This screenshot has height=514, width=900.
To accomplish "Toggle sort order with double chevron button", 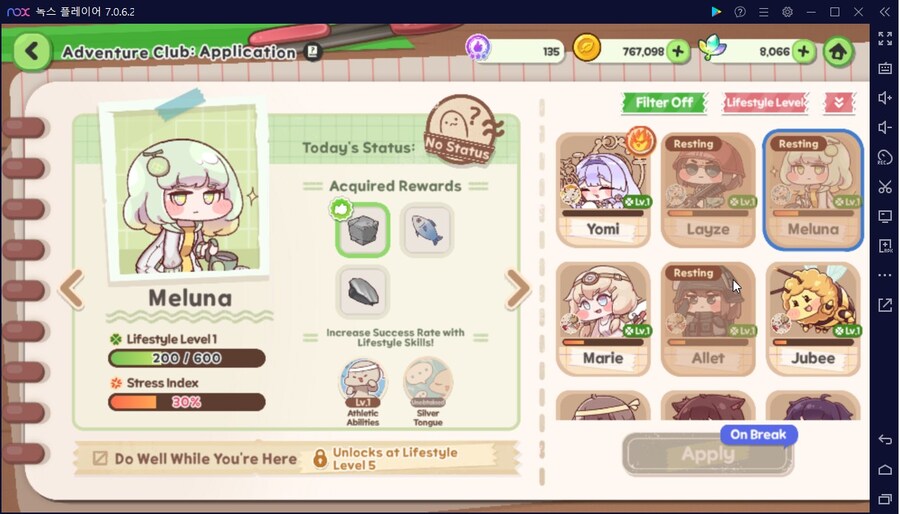I will [839, 103].
